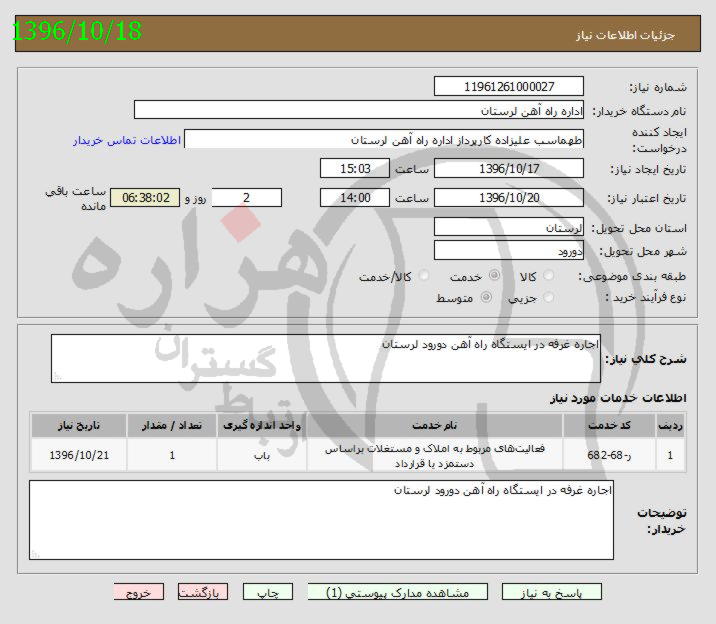Click service code cell ر-68-682

609,455
